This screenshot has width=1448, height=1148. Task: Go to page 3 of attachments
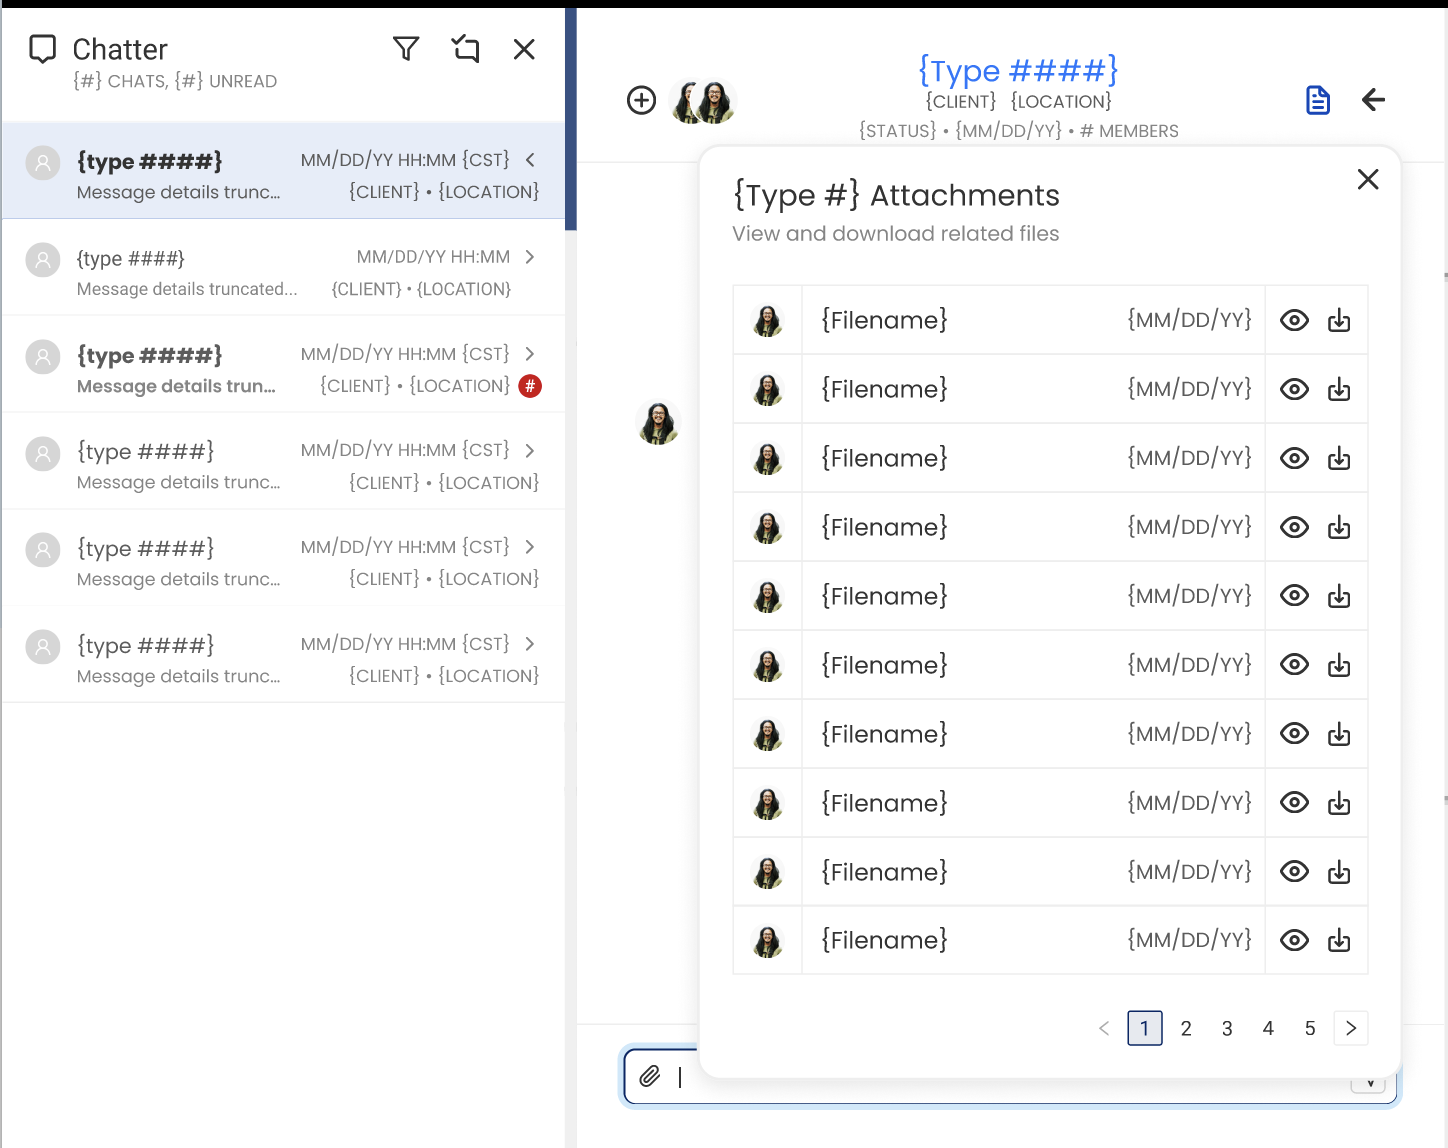coord(1227,1029)
